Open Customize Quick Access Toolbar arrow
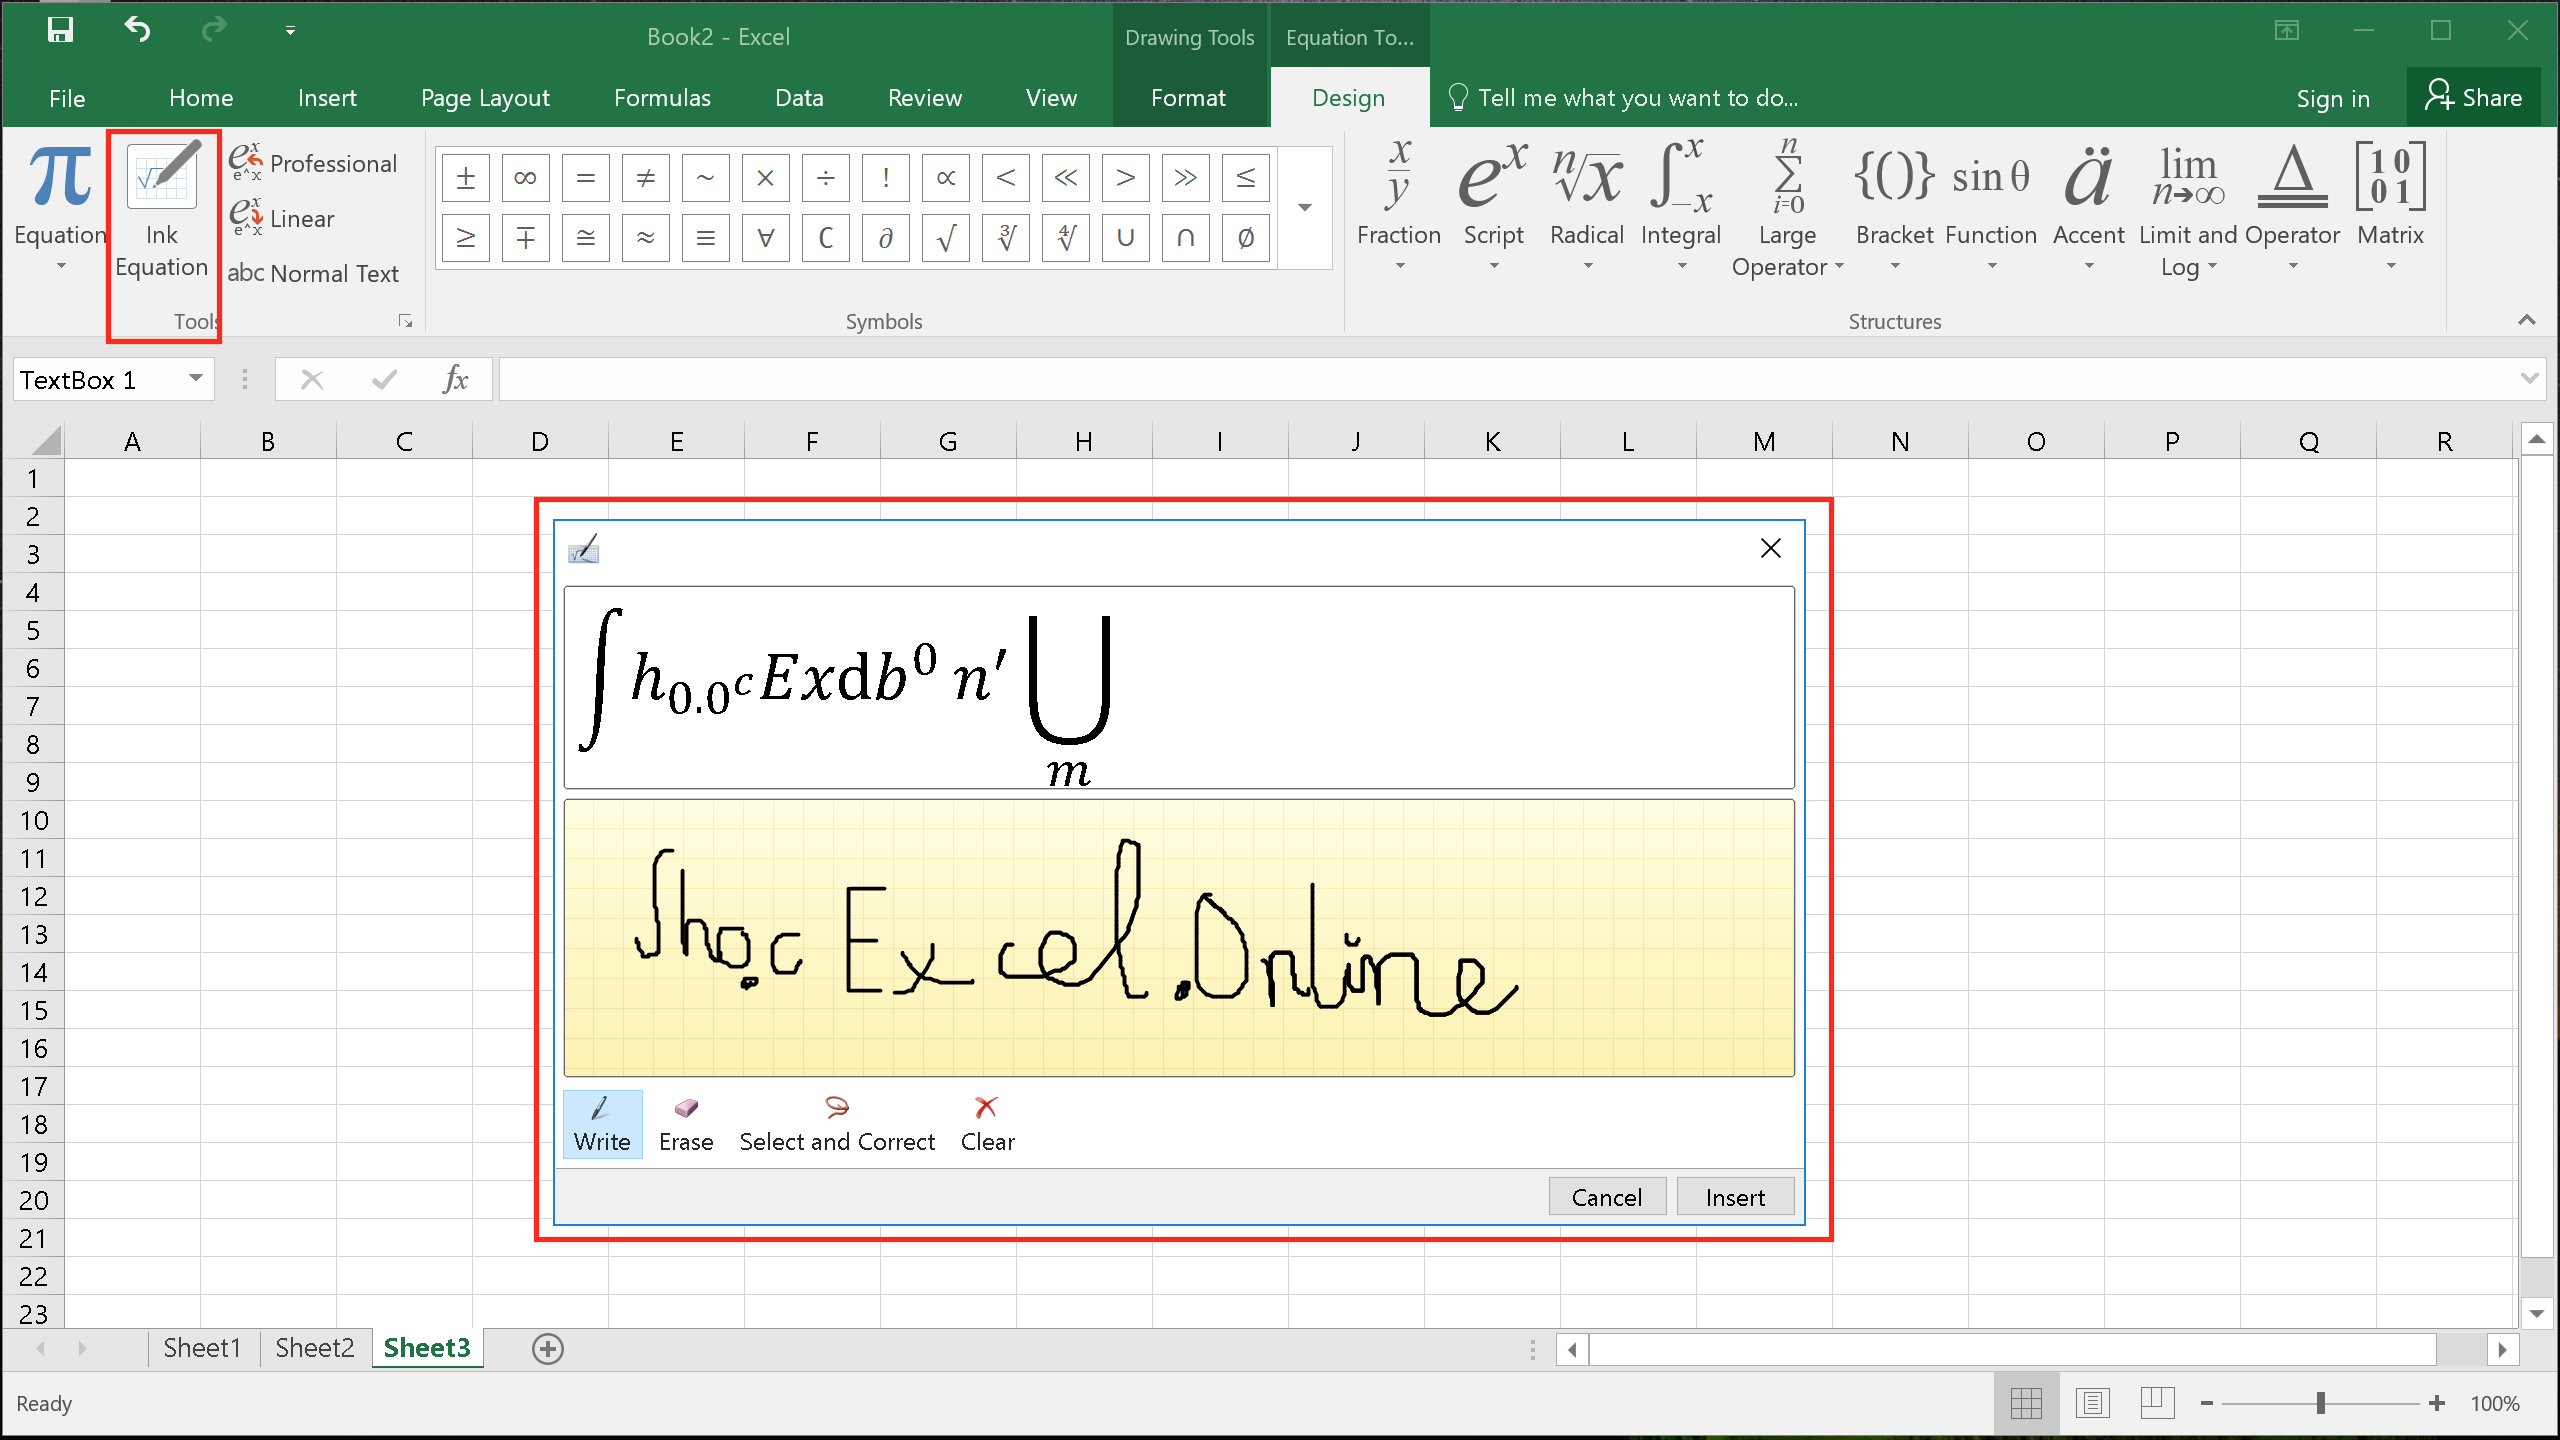Screen dimensions: 2560x1440 [290, 31]
